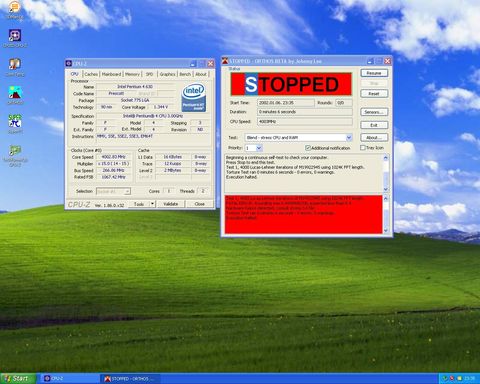Click the Tools button in CPU-Z

[139, 204]
